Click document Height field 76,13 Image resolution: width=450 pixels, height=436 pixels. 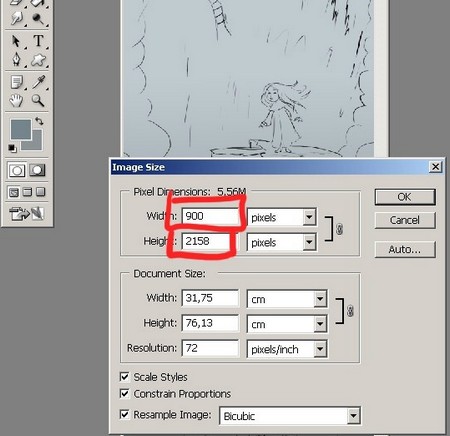click(x=210, y=323)
